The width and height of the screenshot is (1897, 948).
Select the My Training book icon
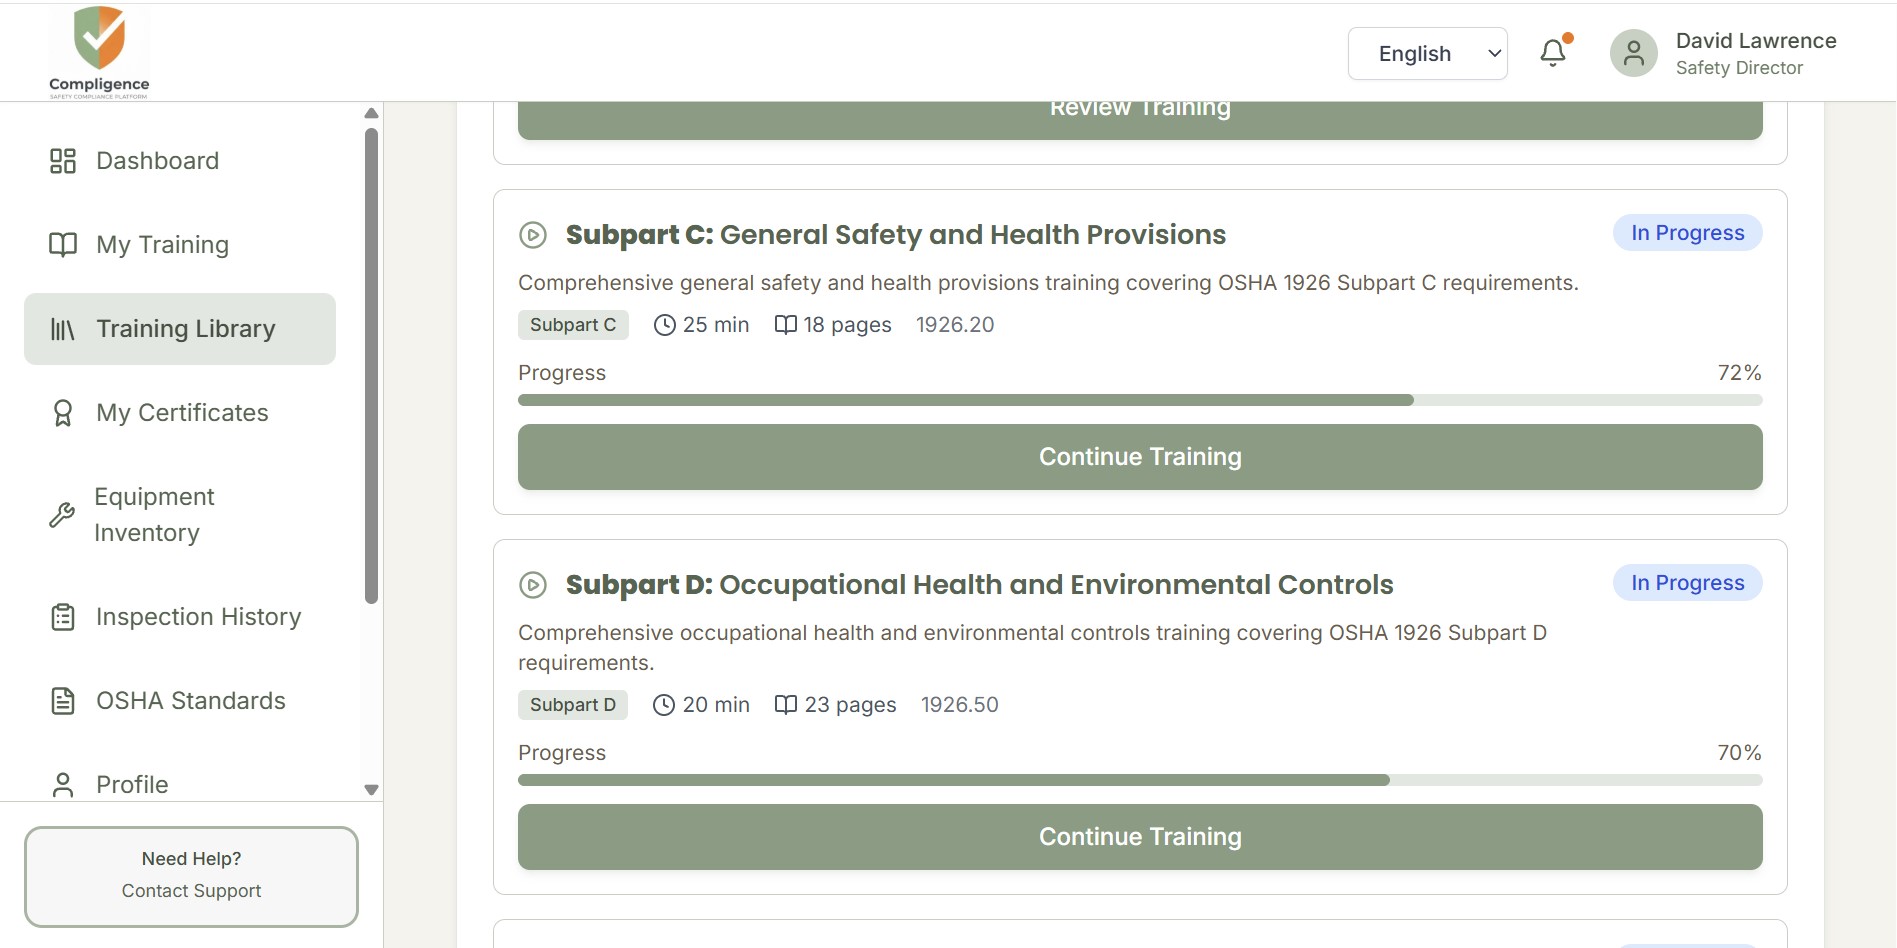63,244
